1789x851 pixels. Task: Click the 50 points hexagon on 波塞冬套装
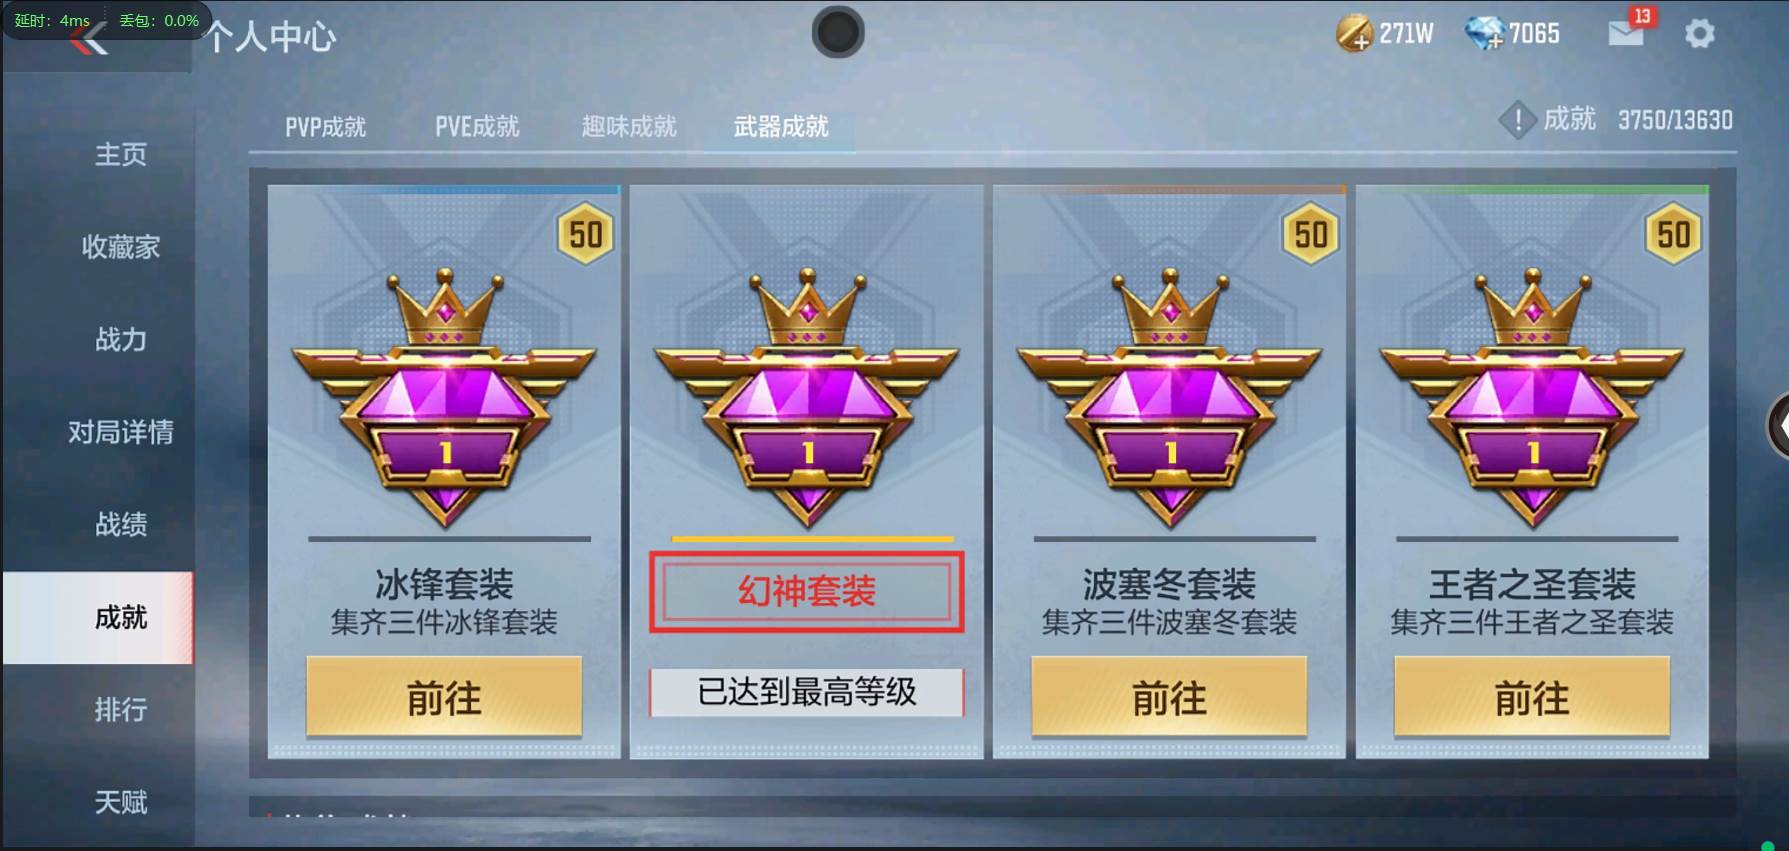click(x=1310, y=235)
